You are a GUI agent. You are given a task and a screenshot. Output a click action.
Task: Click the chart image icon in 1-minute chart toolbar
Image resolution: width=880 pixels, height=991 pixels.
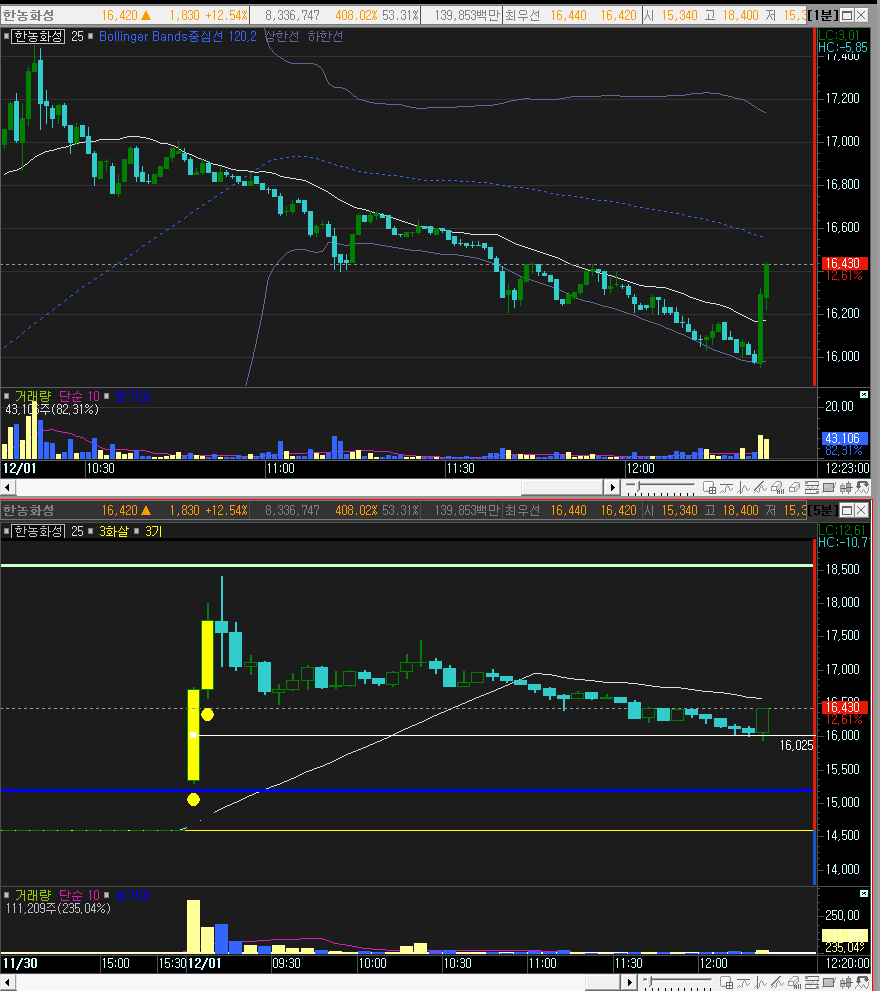829,487
